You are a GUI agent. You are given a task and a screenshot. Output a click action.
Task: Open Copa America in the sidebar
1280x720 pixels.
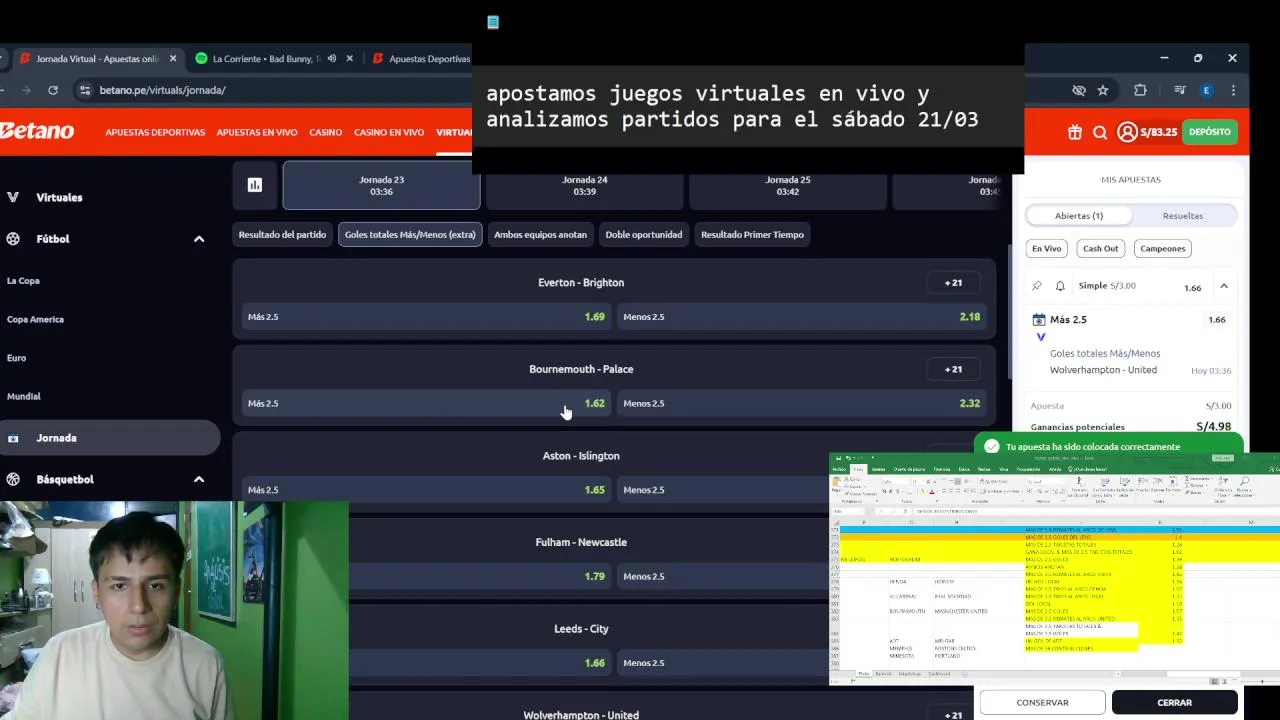click(35, 320)
